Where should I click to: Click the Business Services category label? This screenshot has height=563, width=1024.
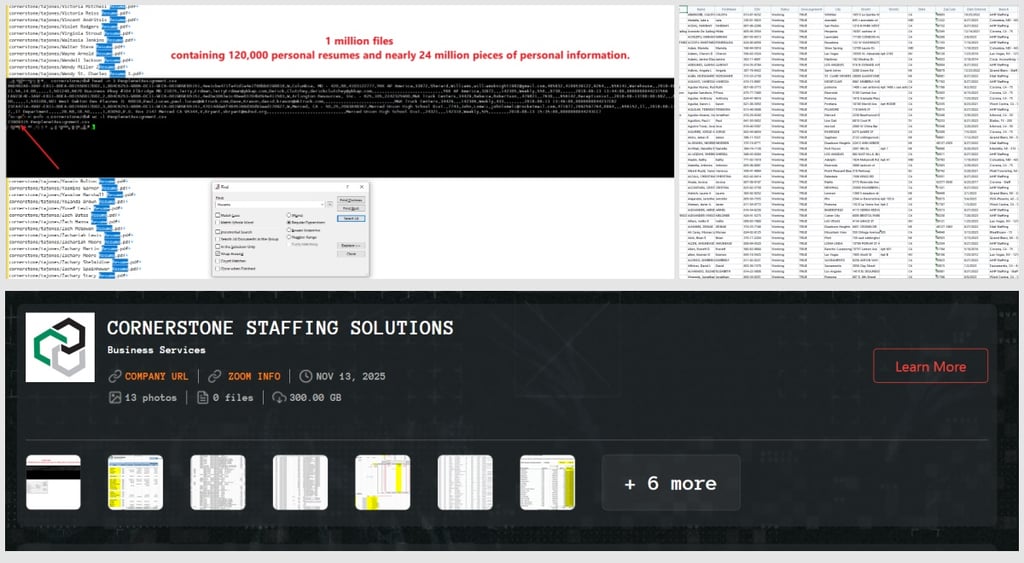[x=156, y=350]
